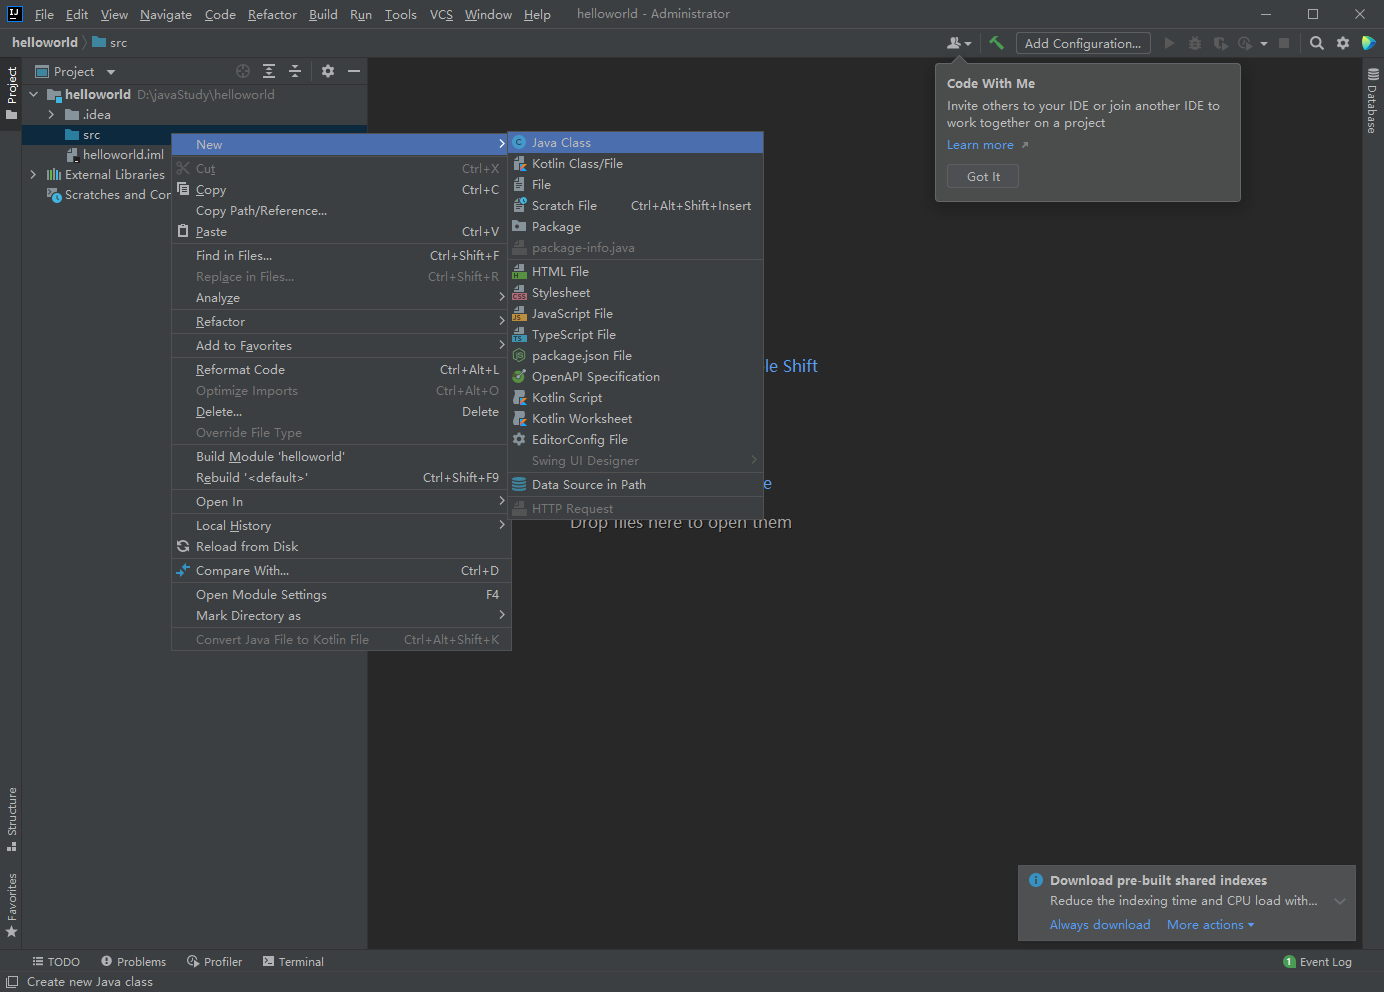The image size is (1384, 992).
Task: Click the Build Project hammer icon
Action: click(x=996, y=43)
